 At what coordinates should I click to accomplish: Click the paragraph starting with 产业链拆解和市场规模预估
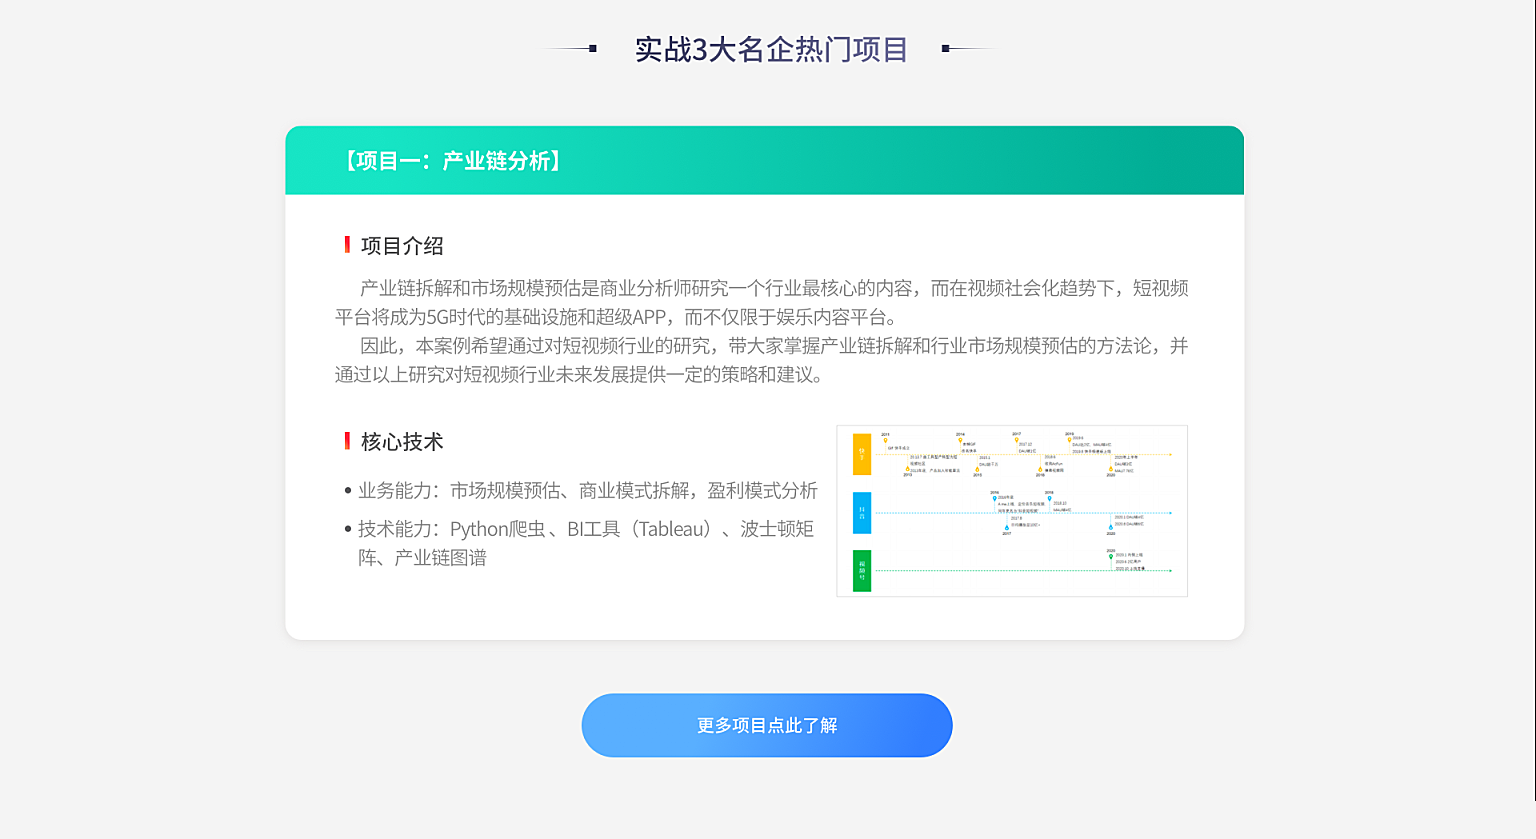coord(762,302)
